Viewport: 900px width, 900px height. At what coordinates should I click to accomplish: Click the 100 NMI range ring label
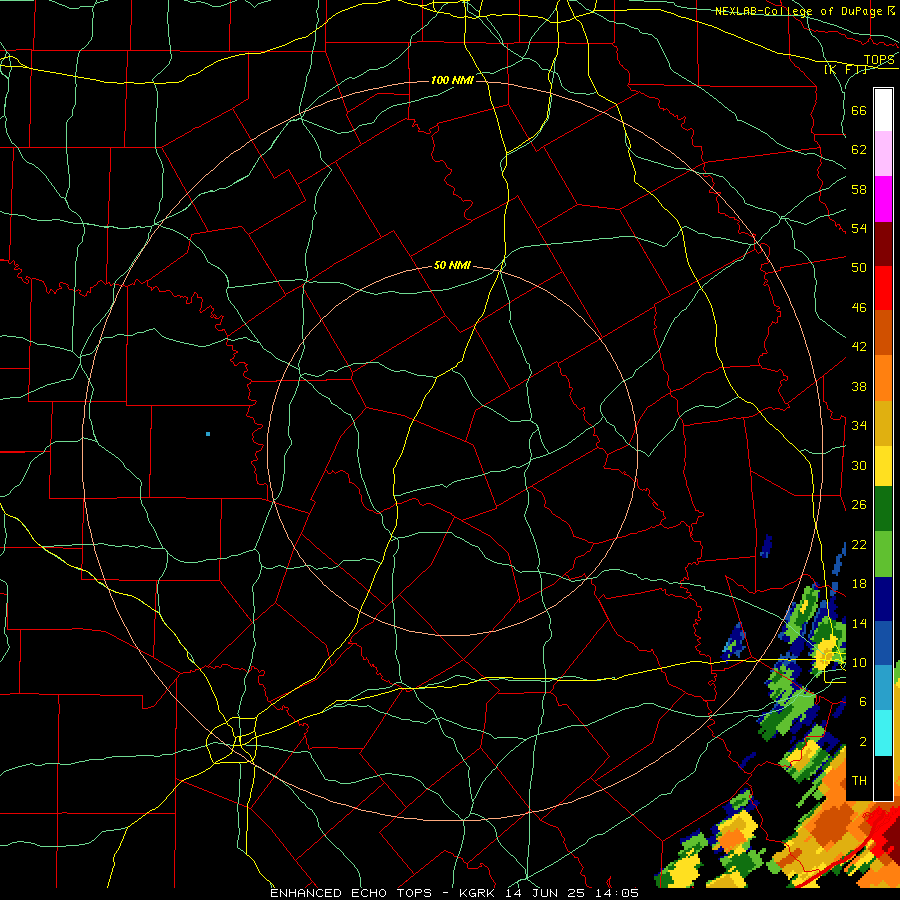click(452, 80)
